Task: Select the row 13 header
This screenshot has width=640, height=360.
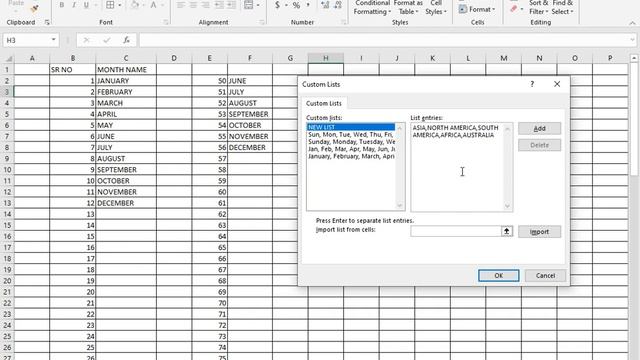Action: [7, 203]
